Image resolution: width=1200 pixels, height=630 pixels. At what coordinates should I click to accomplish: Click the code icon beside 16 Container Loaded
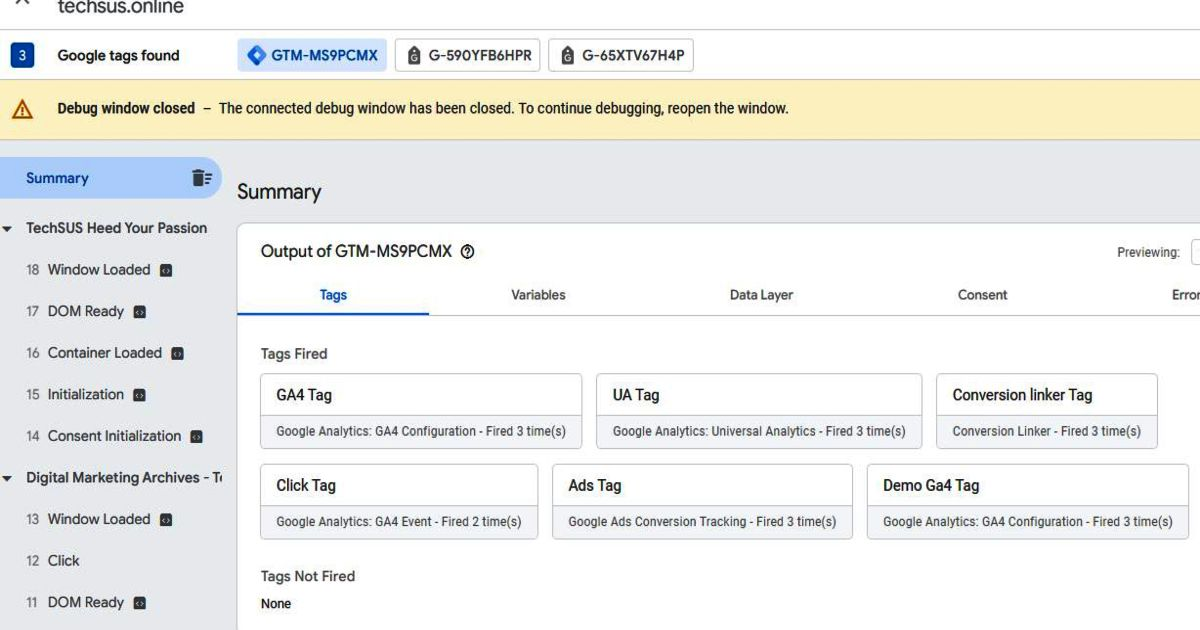tap(177, 353)
